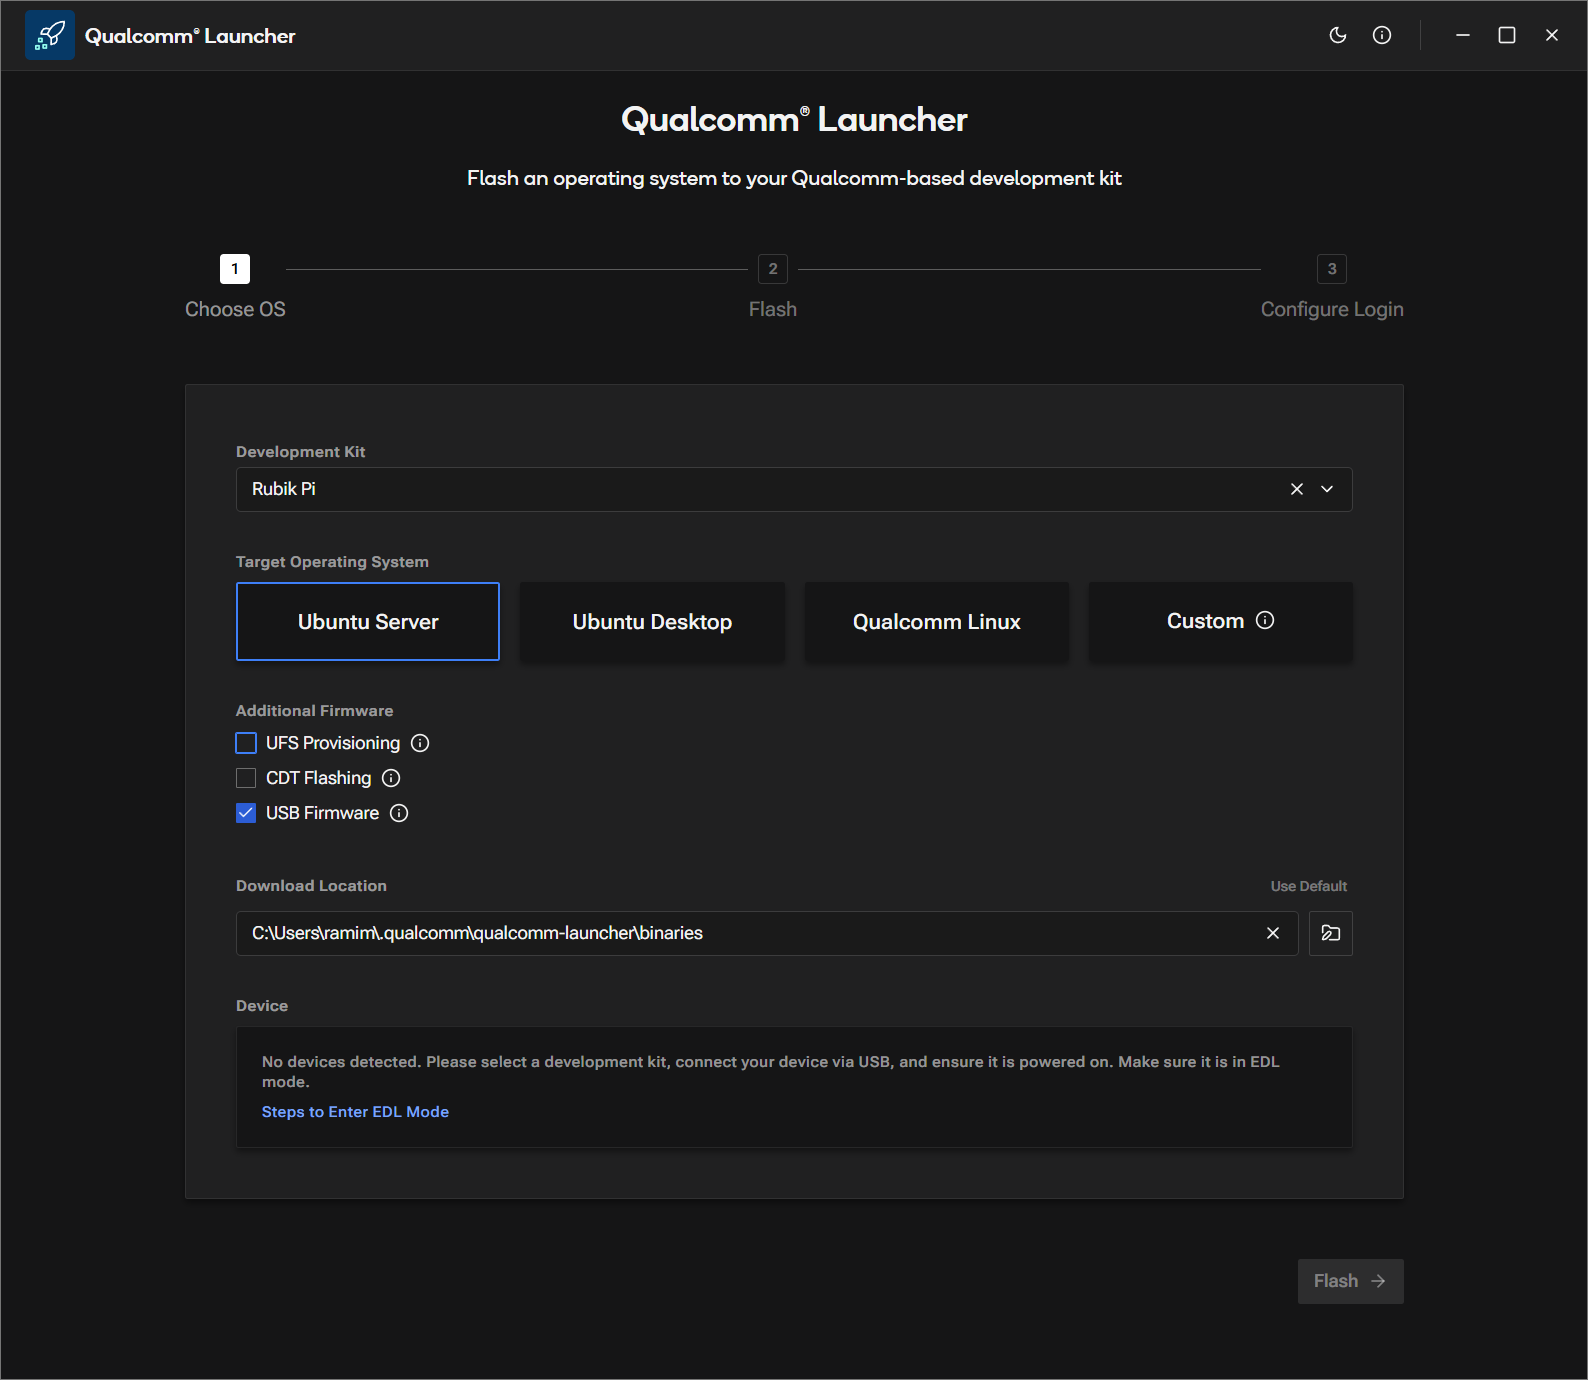Image resolution: width=1588 pixels, height=1380 pixels.
Task: Click Use Default for download location
Action: 1308,886
